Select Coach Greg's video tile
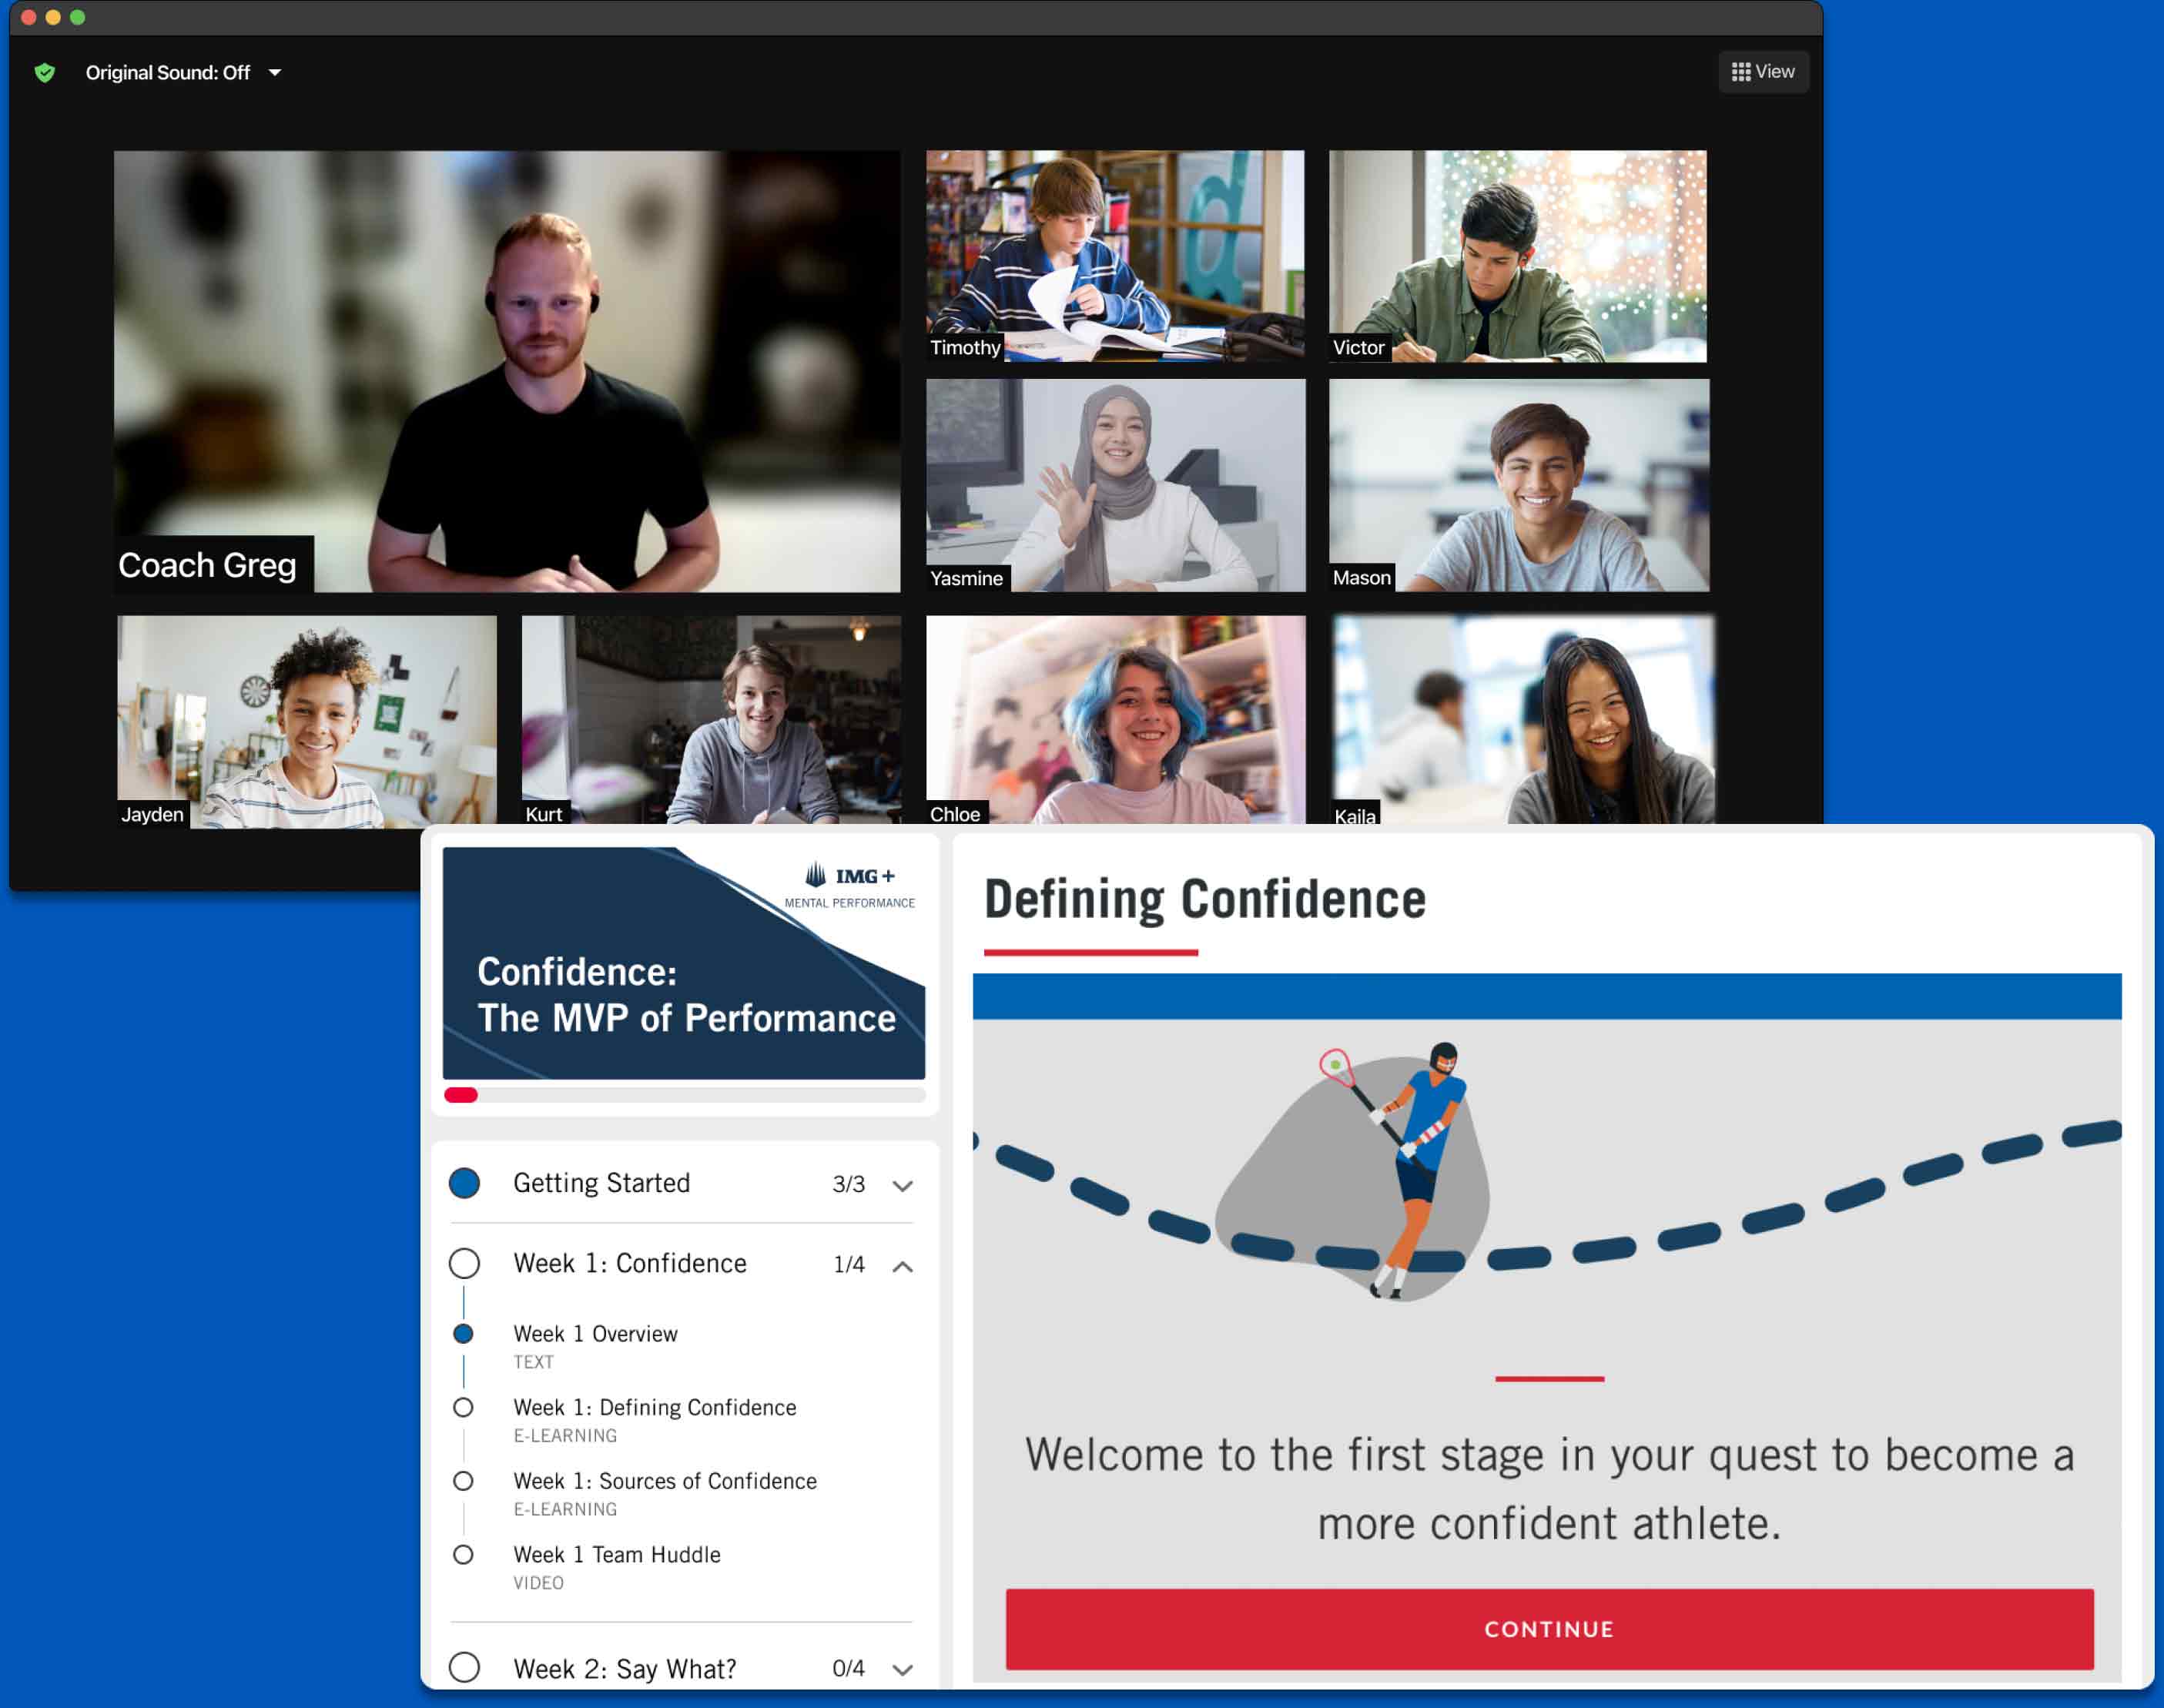This screenshot has width=2164, height=1708. [507, 371]
